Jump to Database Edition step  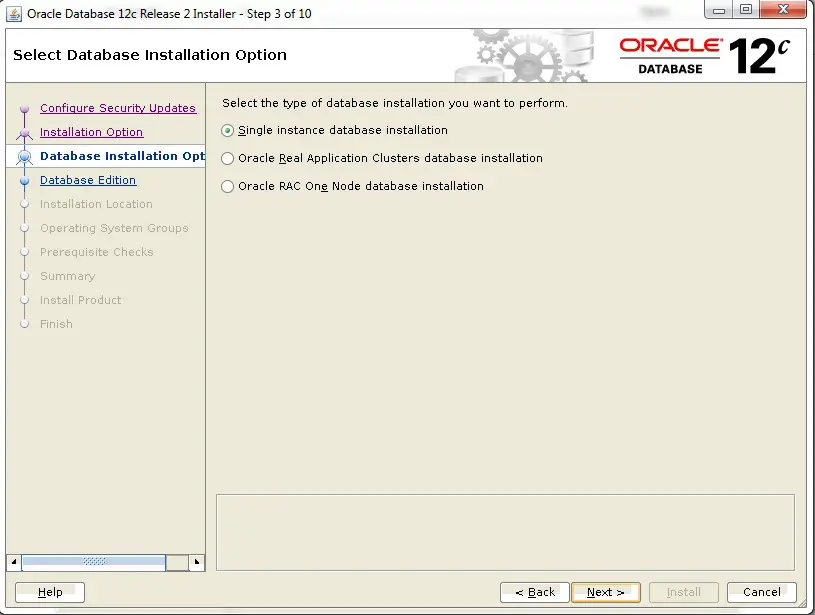coord(88,180)
